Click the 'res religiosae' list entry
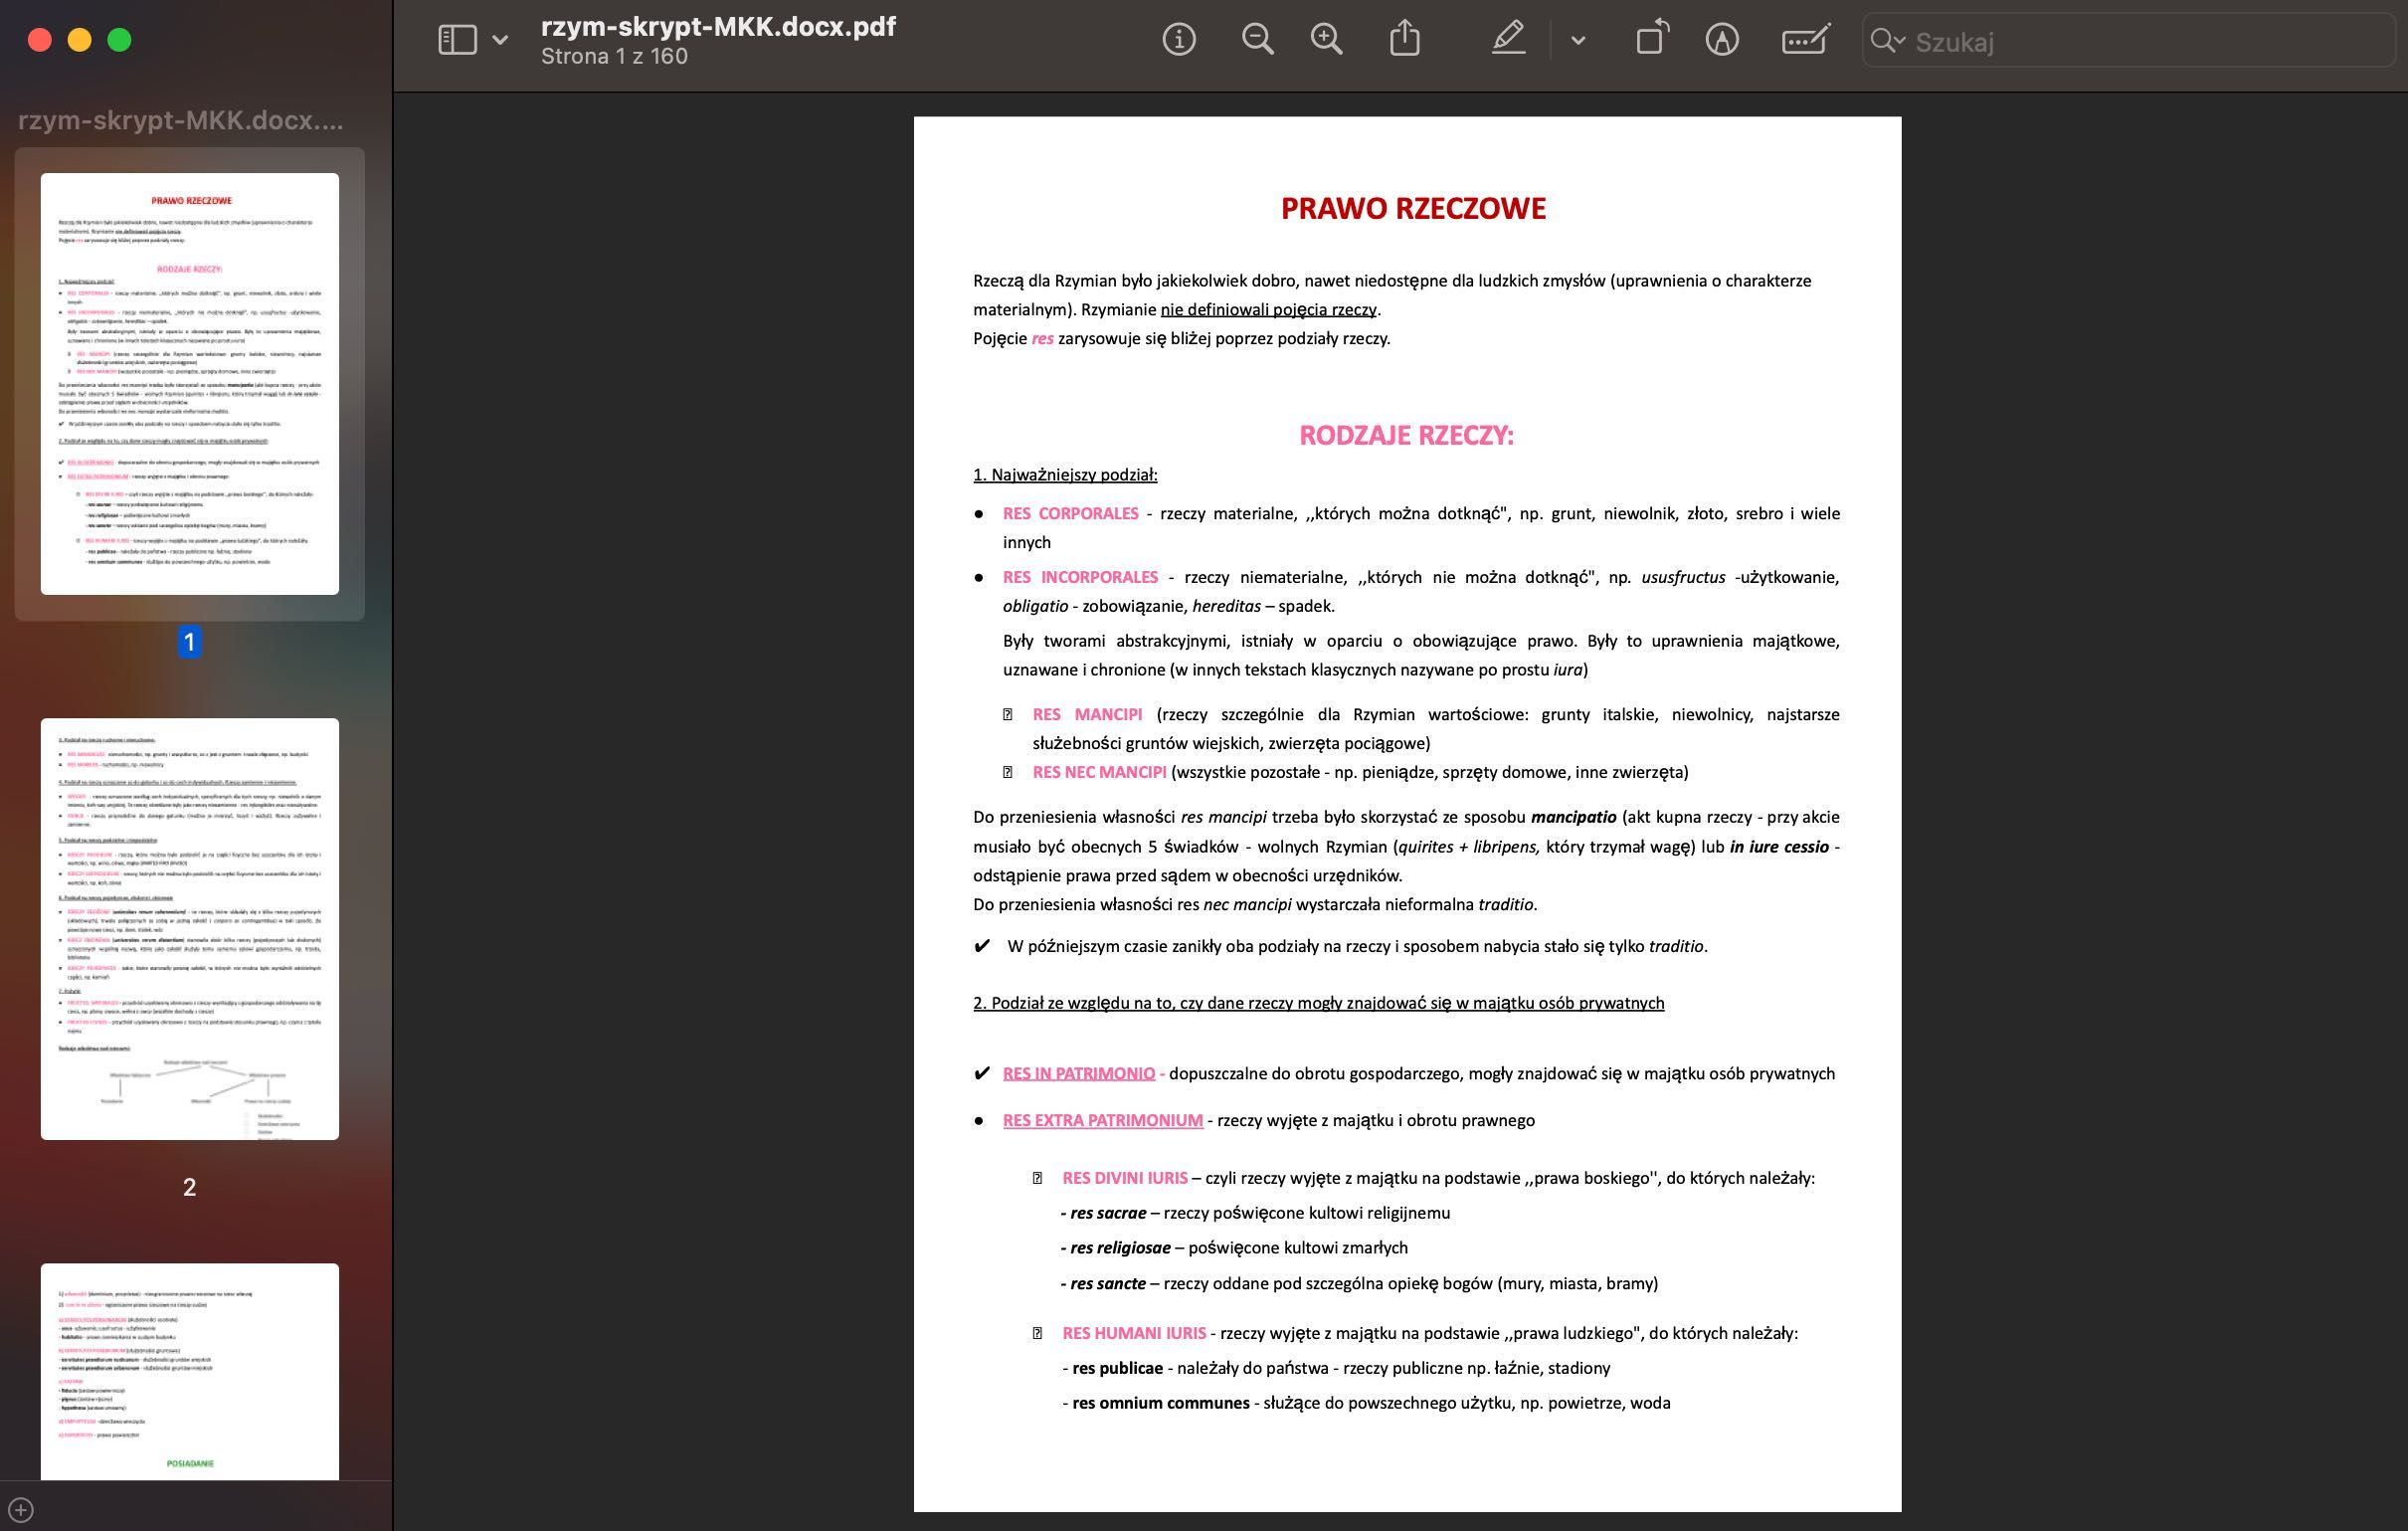 [1120, 1249]
